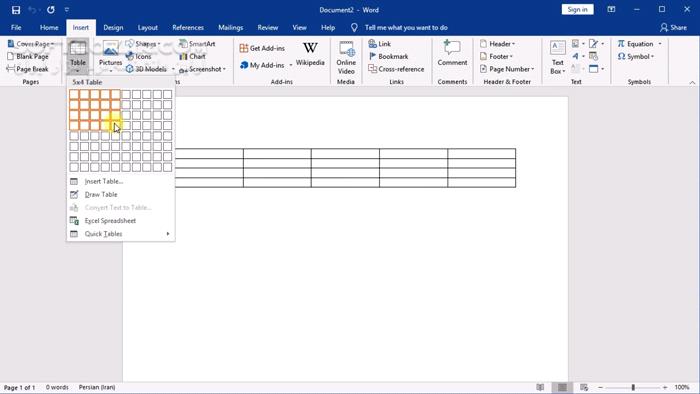Switch to the Home tab

tap(49, 28)
